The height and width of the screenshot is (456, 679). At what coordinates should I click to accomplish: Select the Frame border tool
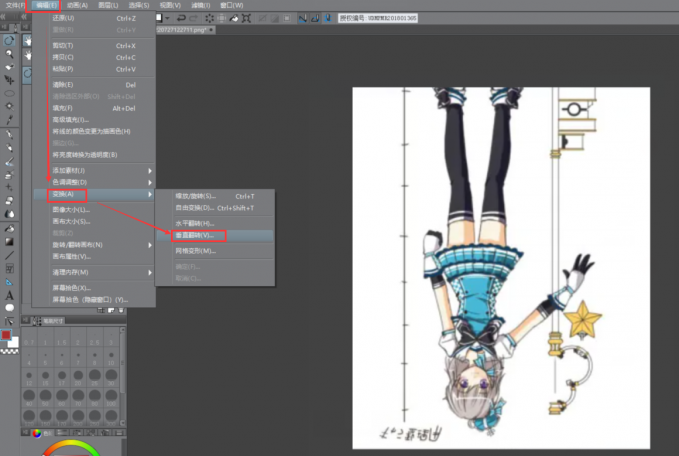click(x=9, y=268)
